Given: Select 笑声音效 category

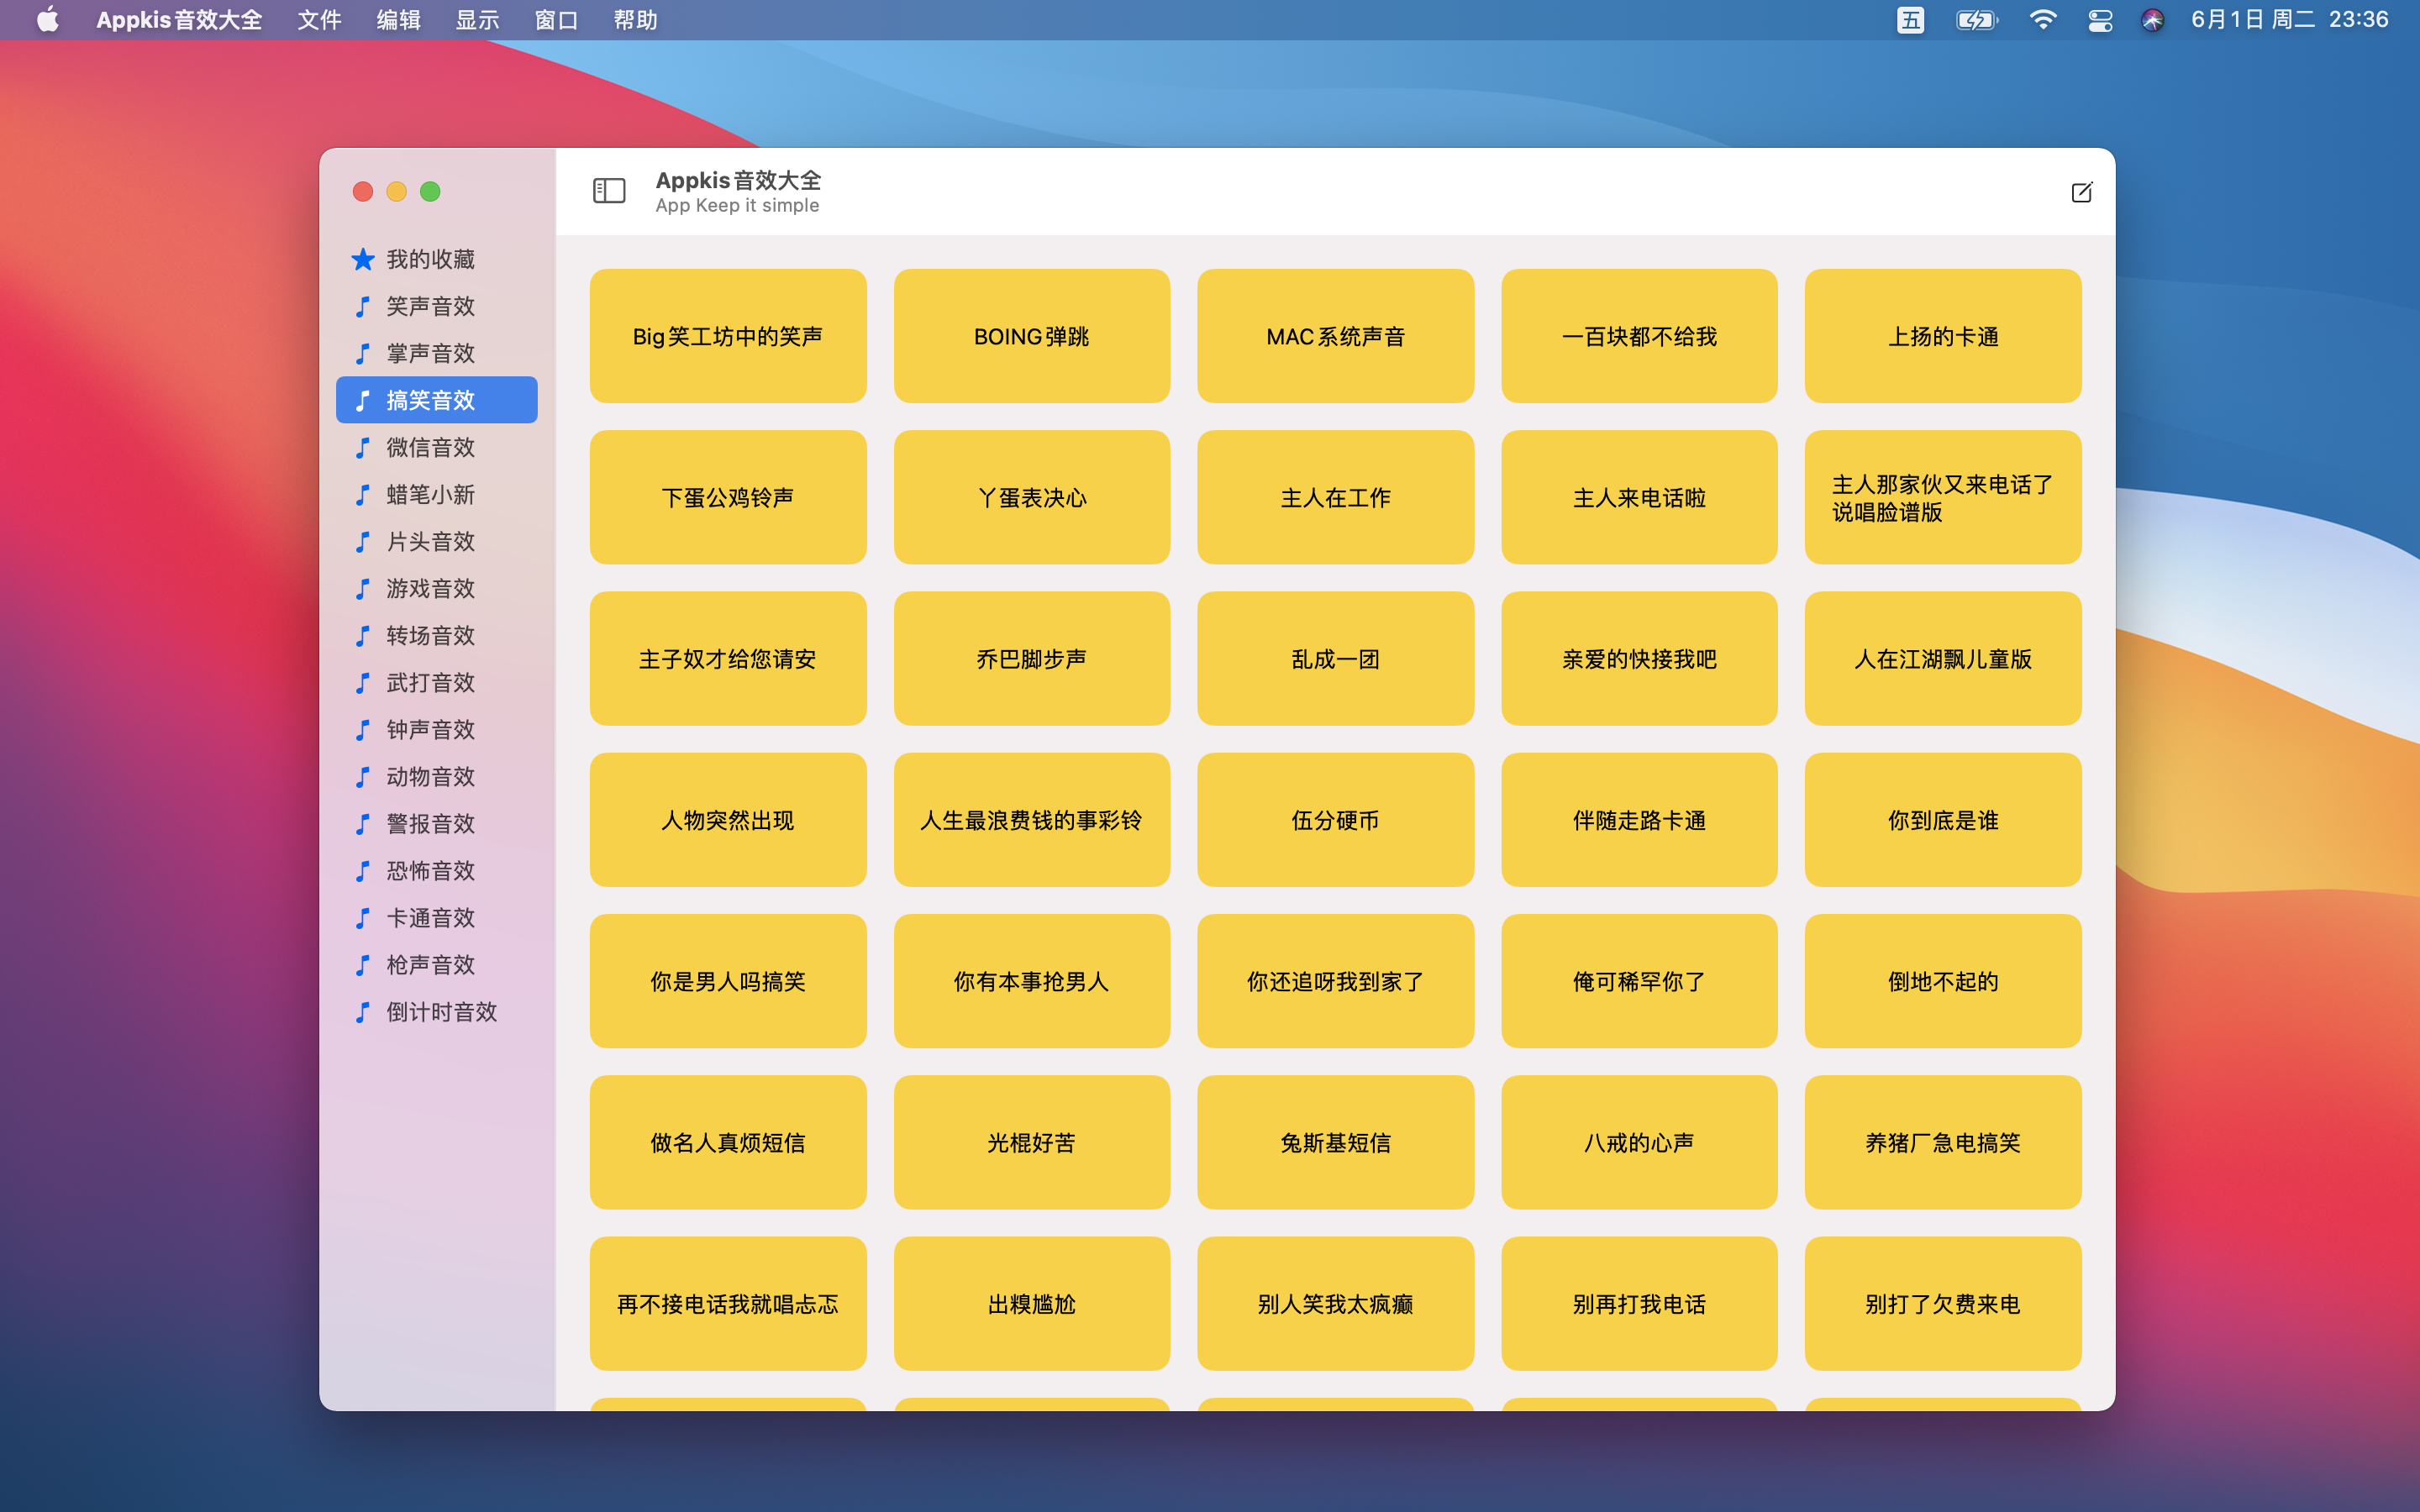Looking at the screenshot, I should [437, 306].
